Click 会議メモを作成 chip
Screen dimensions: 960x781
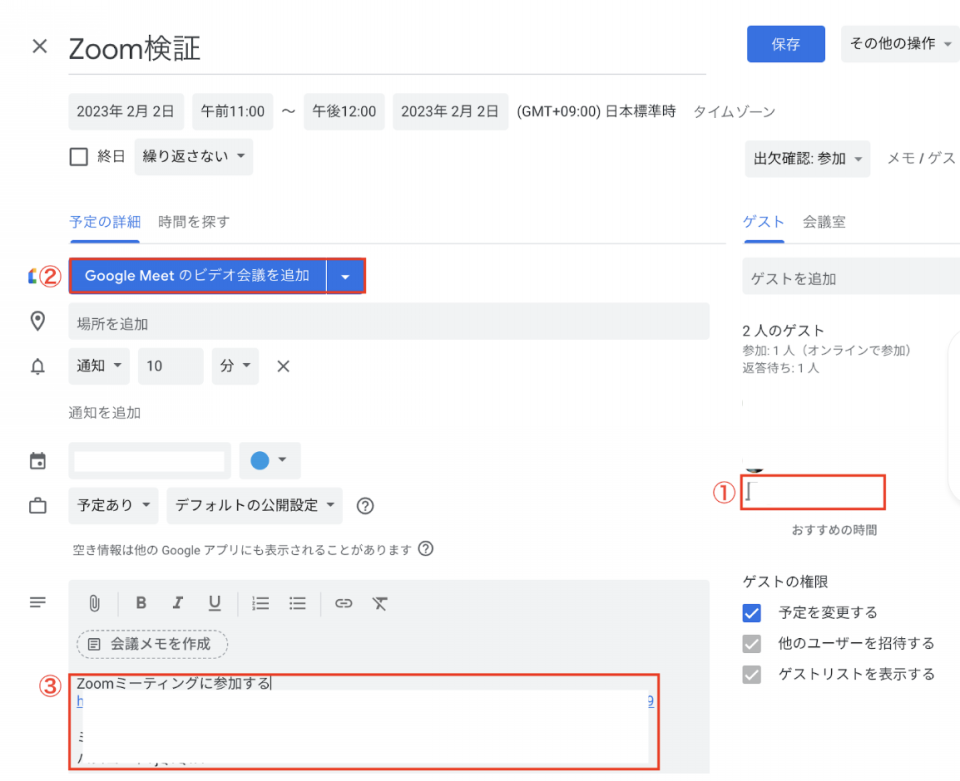click(152, 644)
